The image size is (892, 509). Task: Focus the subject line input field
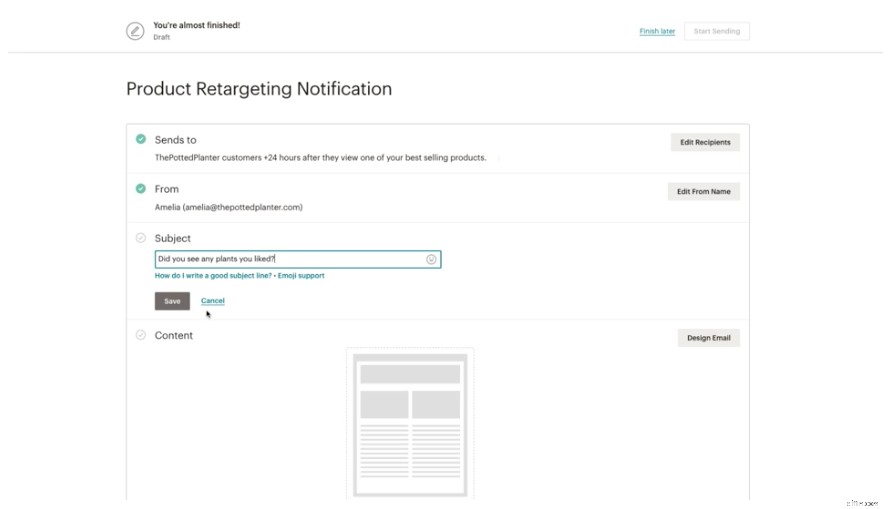tap(298, 259)
